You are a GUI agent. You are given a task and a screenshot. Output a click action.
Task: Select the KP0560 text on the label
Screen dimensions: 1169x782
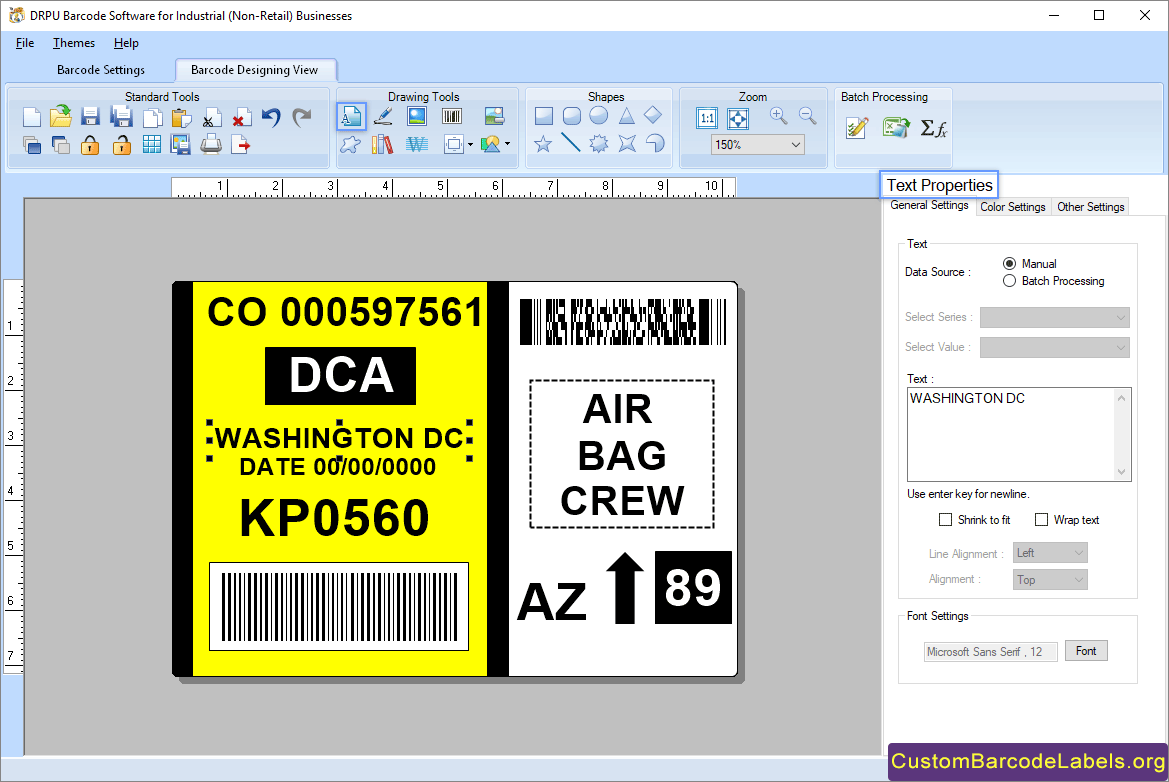click(x=335, y=518)
